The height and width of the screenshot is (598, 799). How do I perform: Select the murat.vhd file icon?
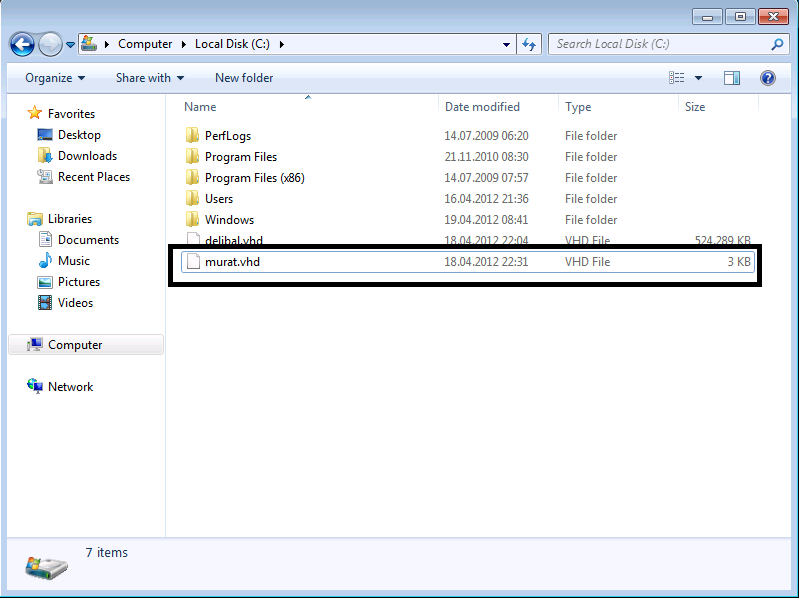point(193,262)
